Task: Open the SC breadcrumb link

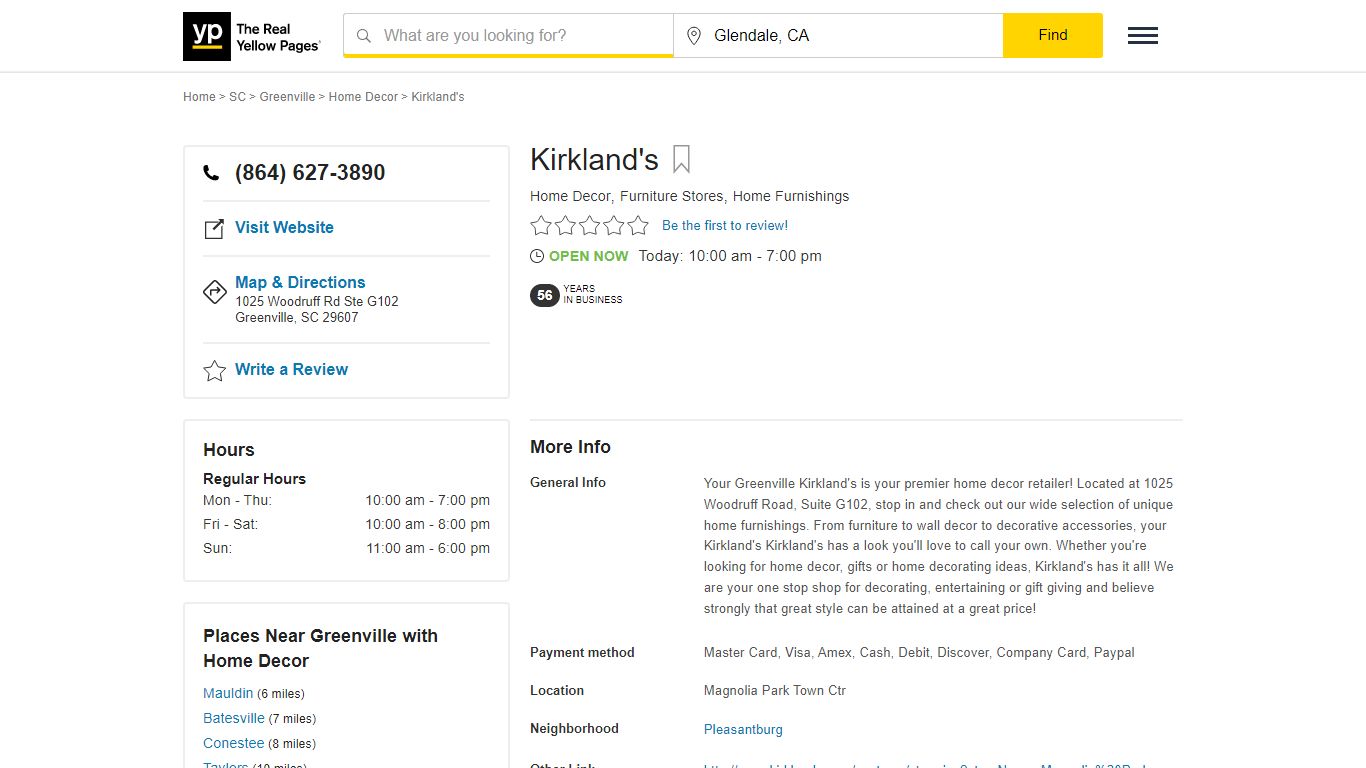Action: tap(237, 97)
